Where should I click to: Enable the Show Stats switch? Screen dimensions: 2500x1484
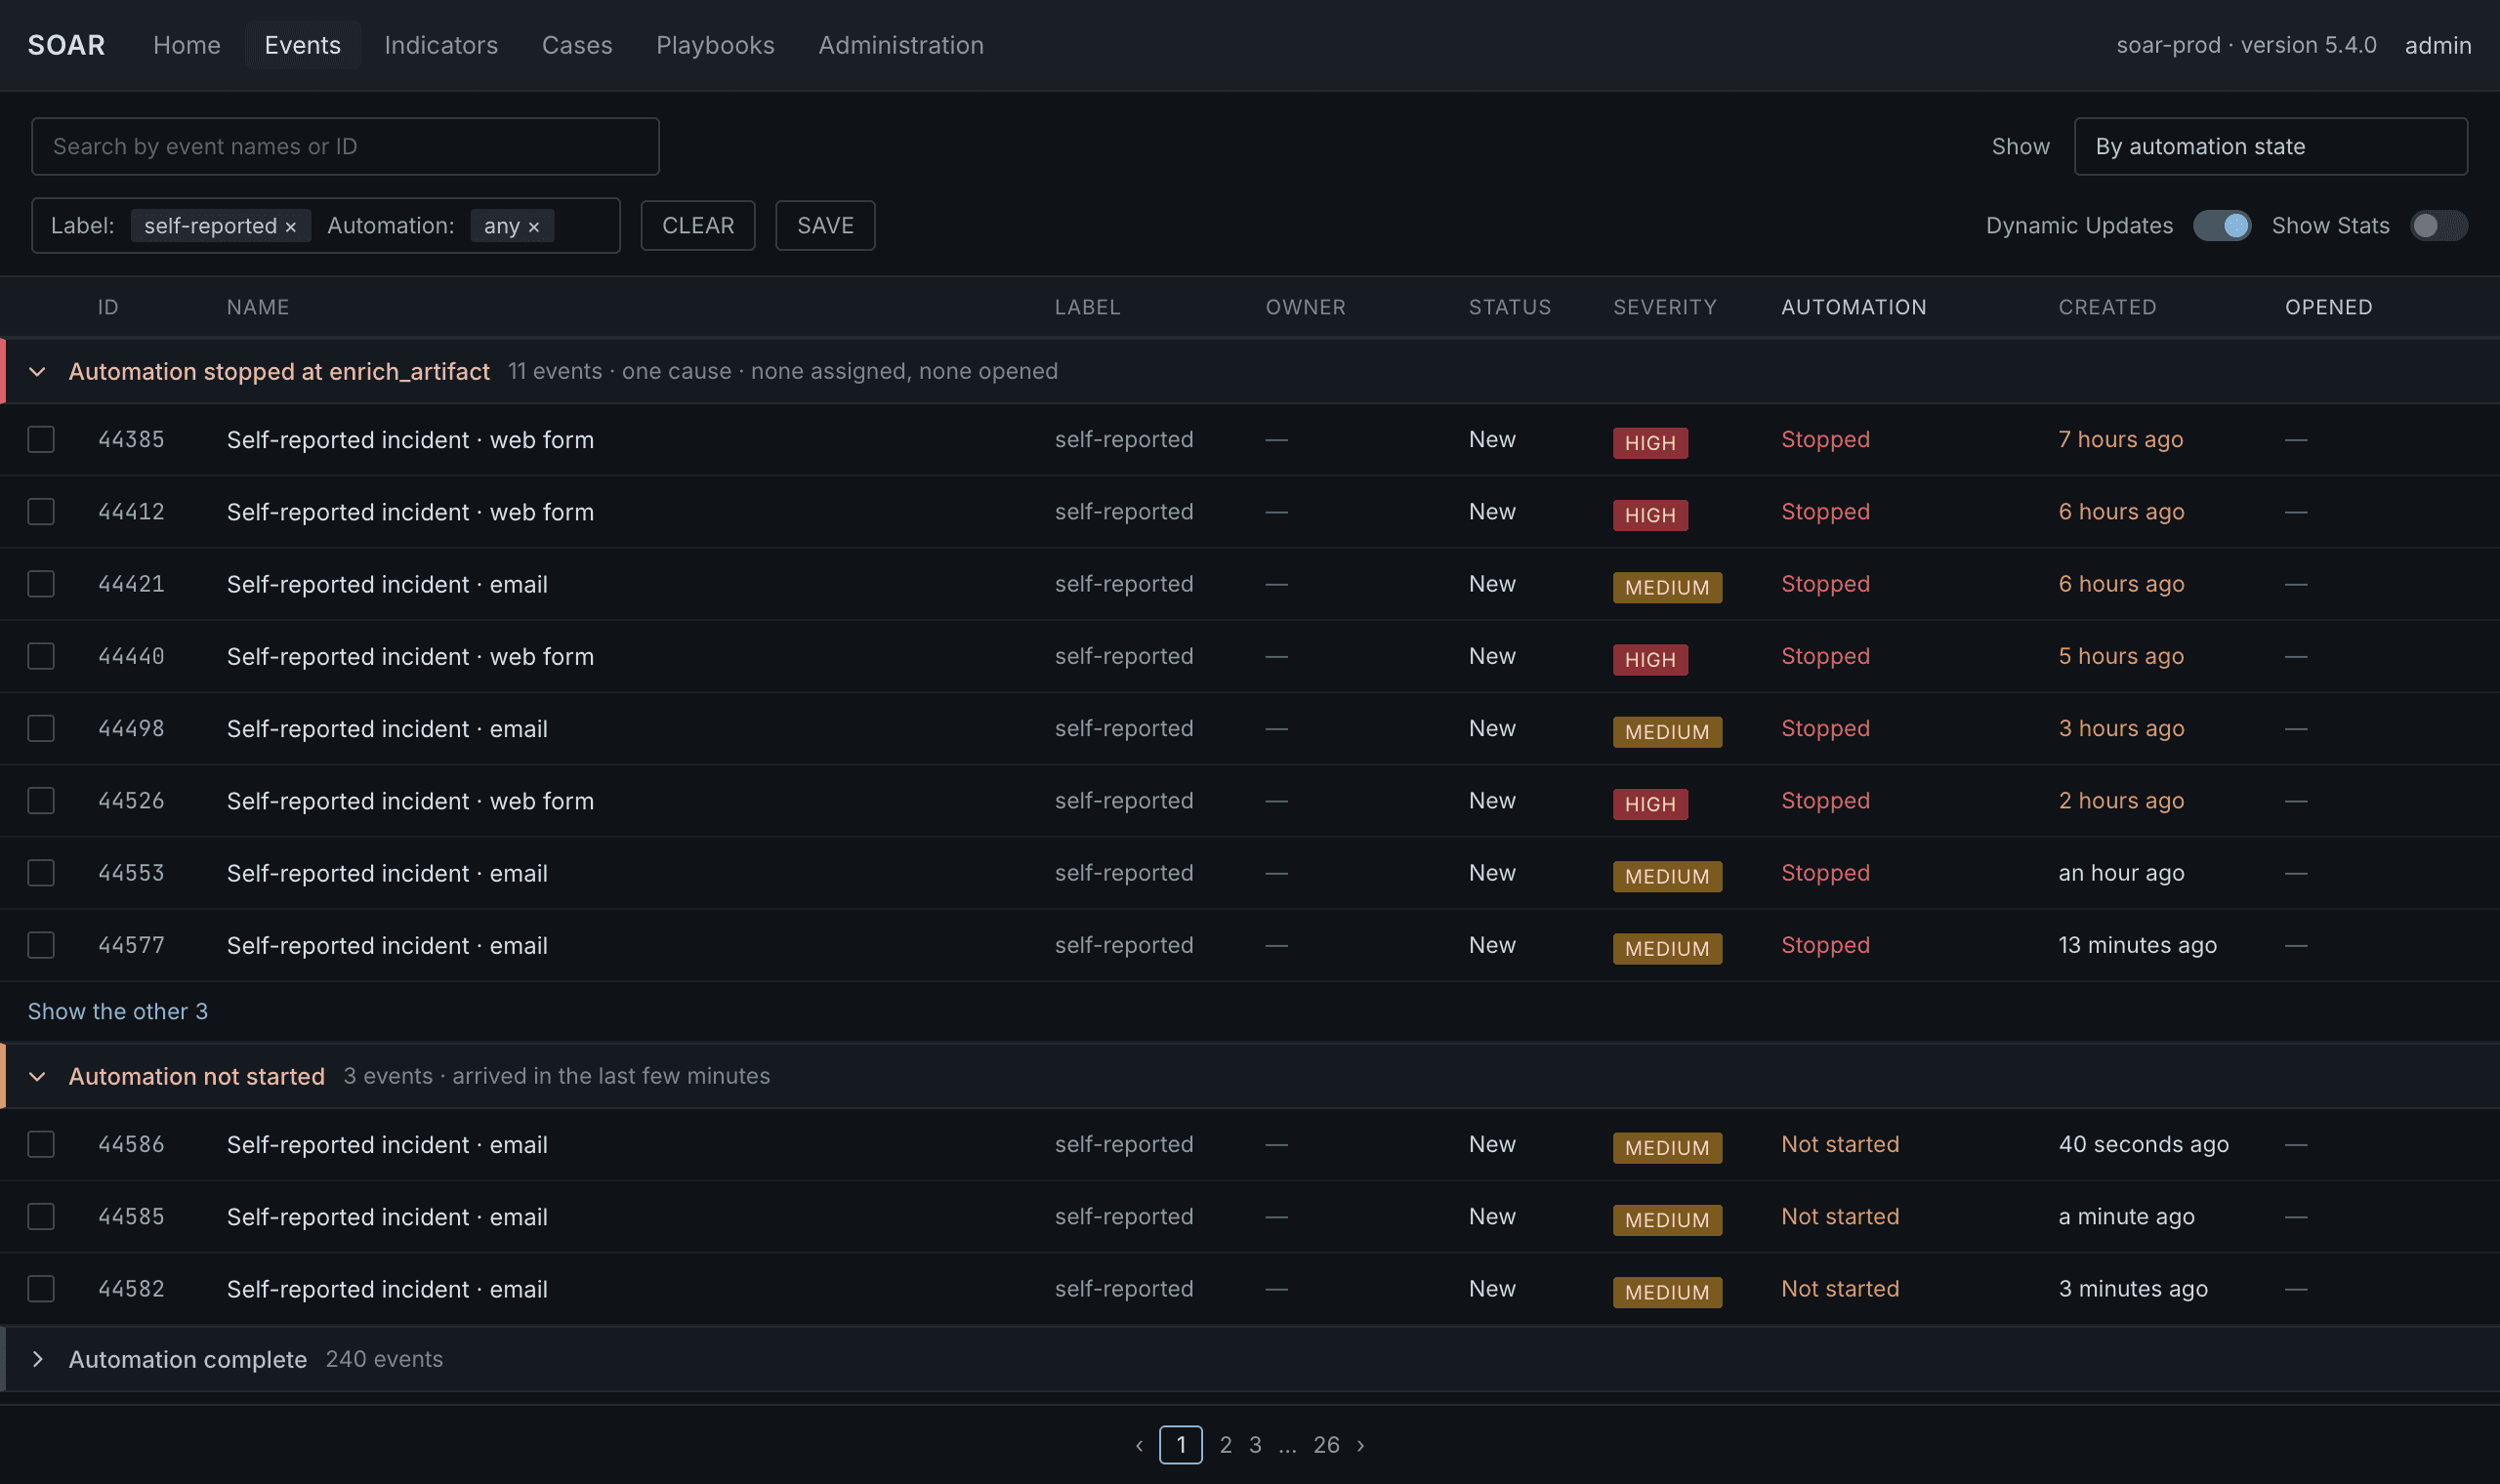(2439, 226)
